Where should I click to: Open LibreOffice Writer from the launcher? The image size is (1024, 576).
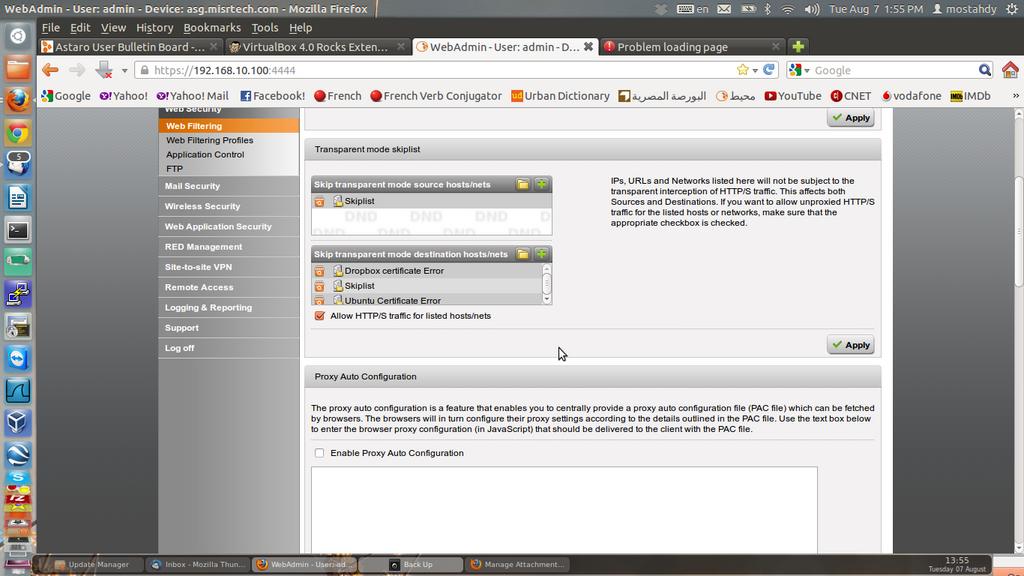(18, 197)
